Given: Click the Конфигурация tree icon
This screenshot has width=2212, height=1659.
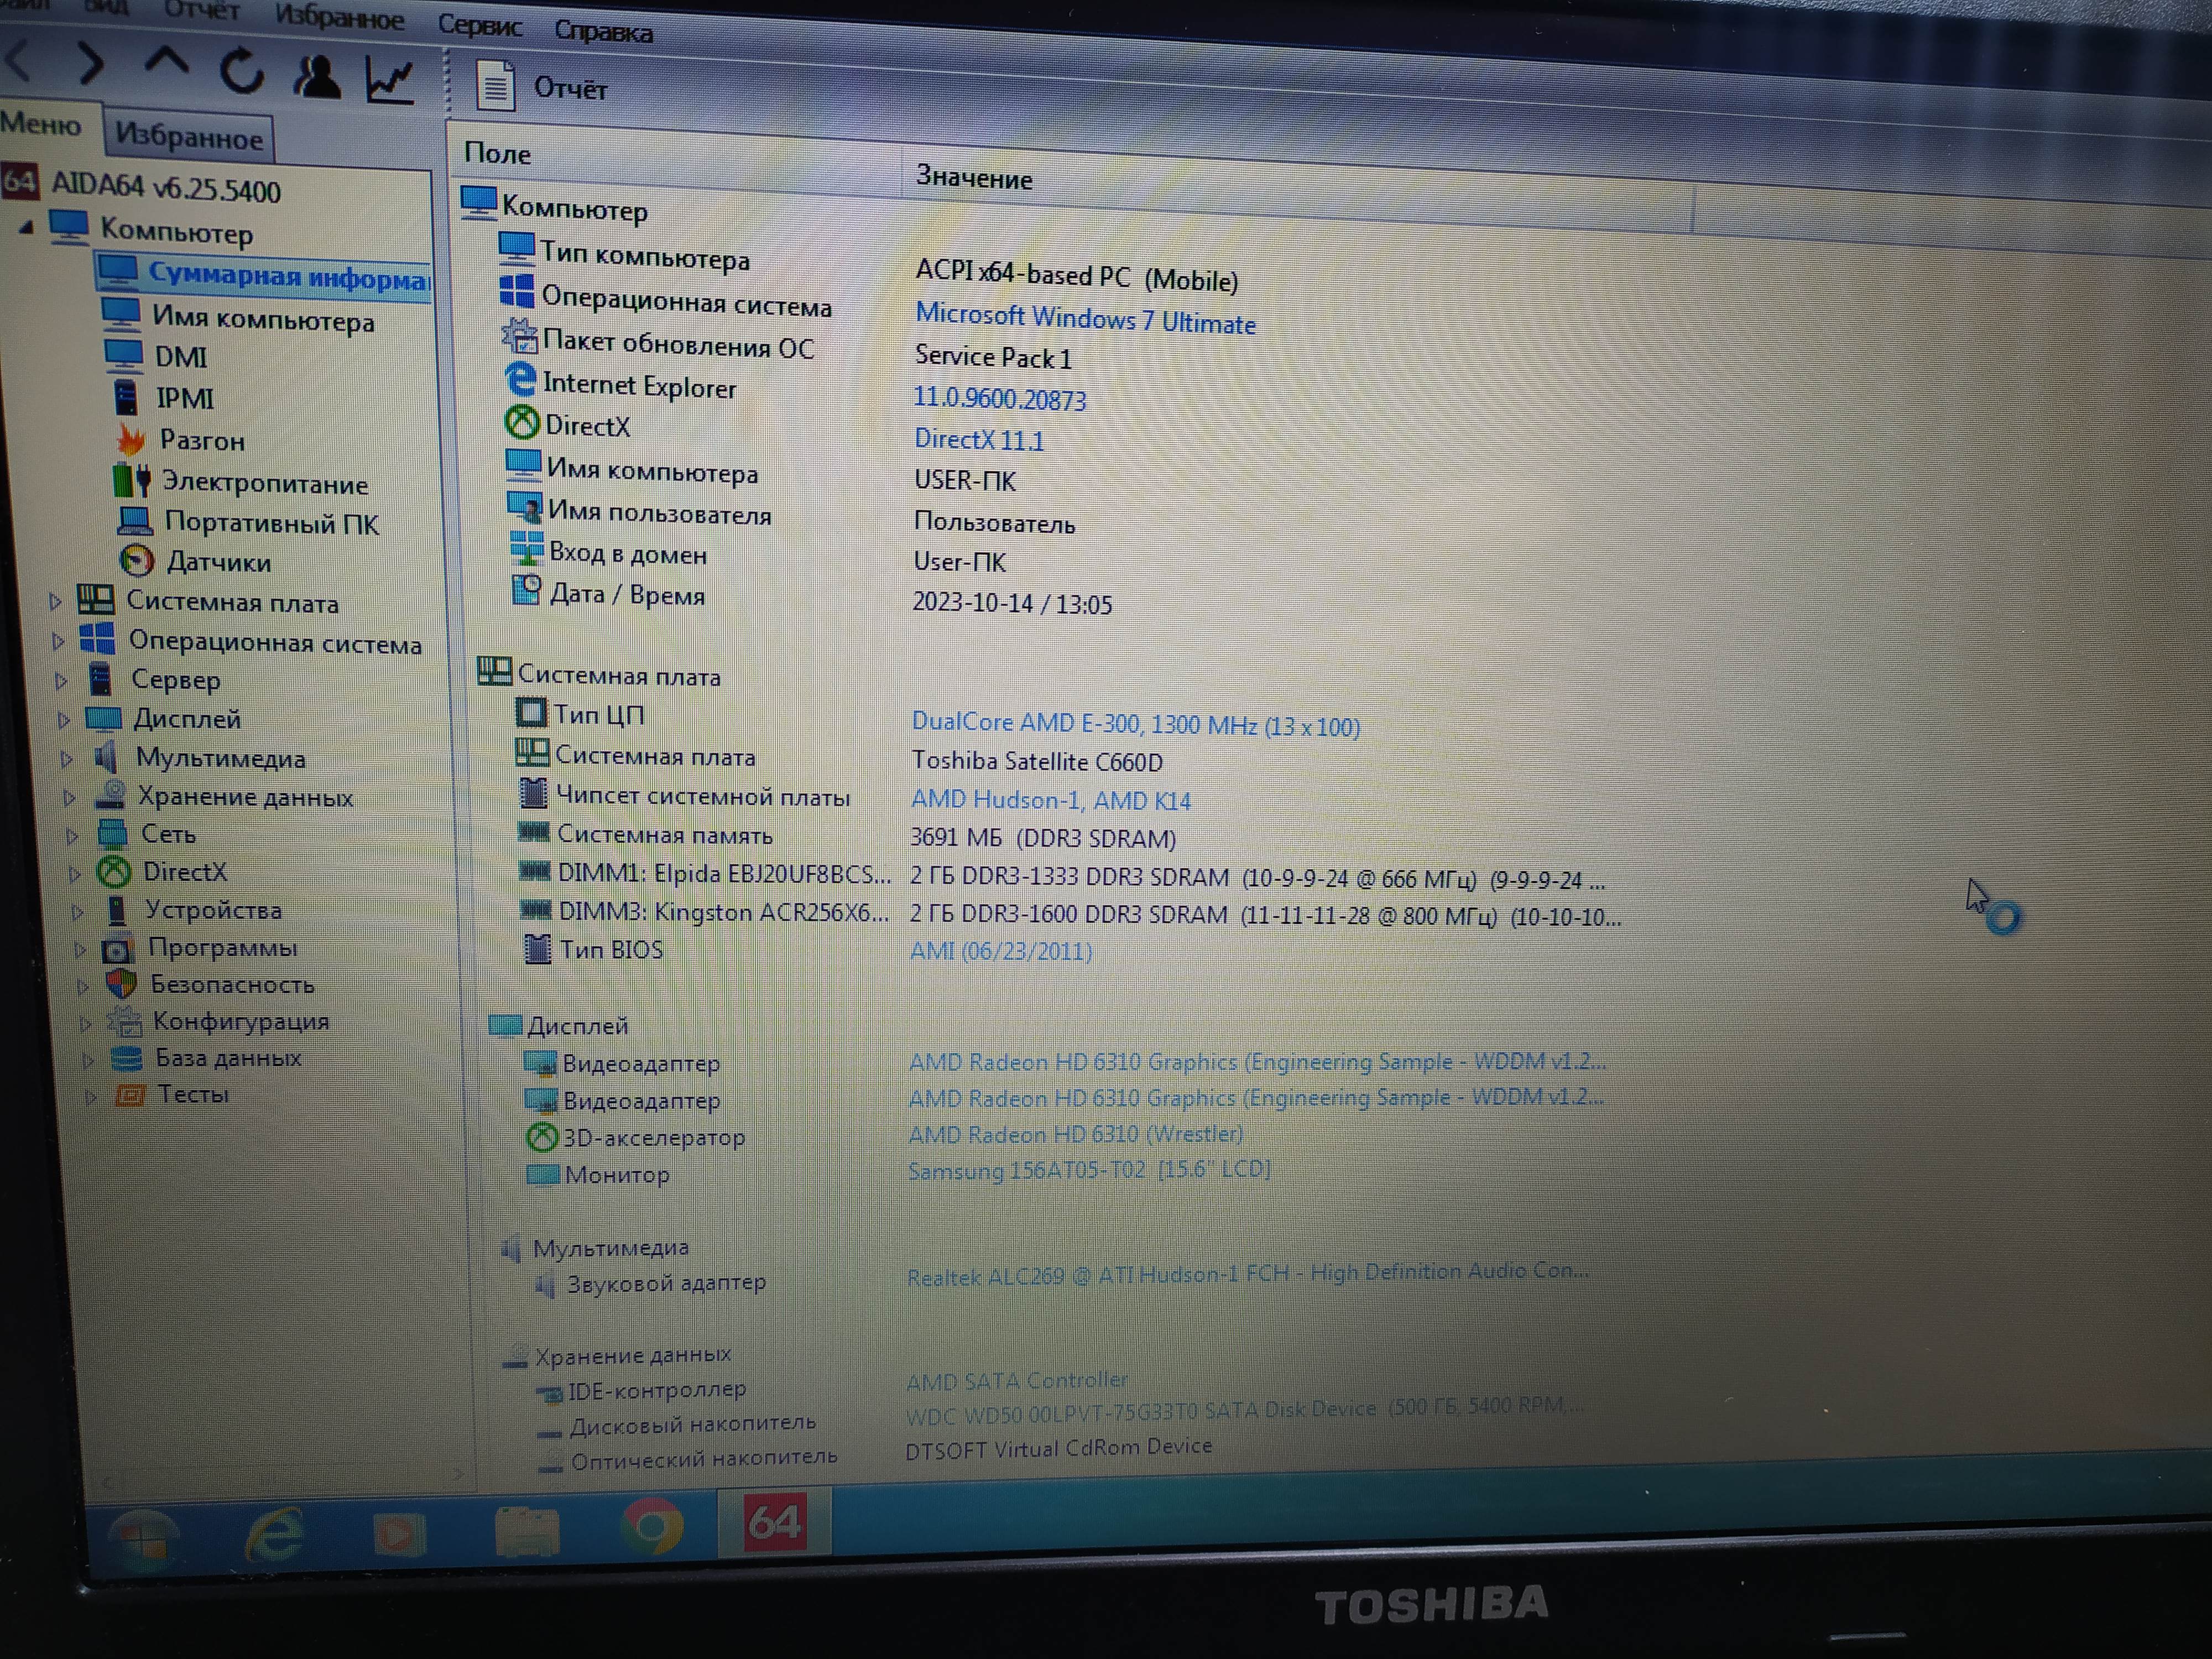Looking at the screenshot, I should [124, 1021].
